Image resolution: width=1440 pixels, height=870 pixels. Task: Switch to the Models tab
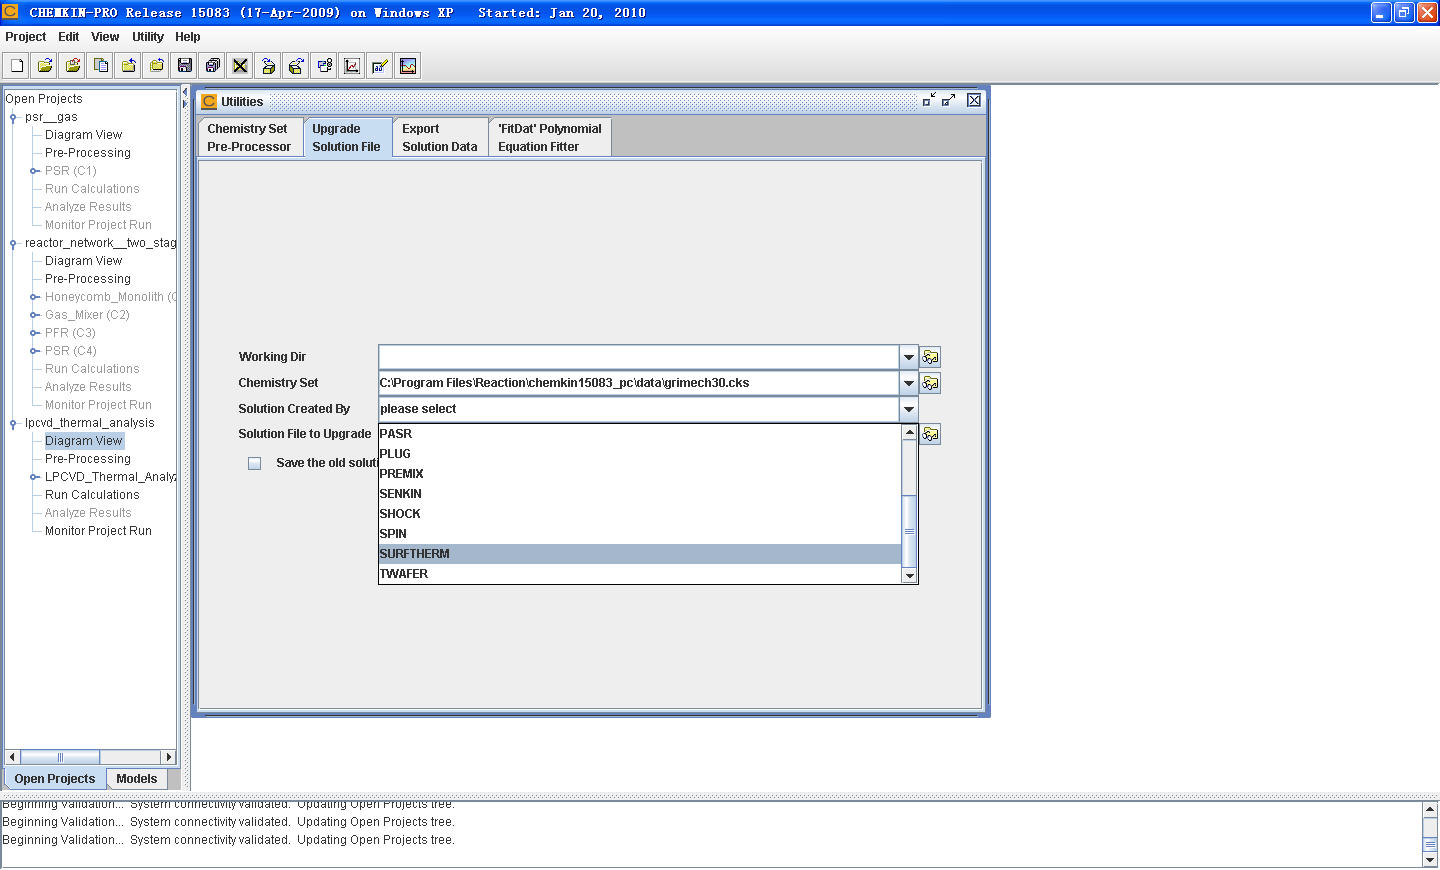click(x=136, y=779)
